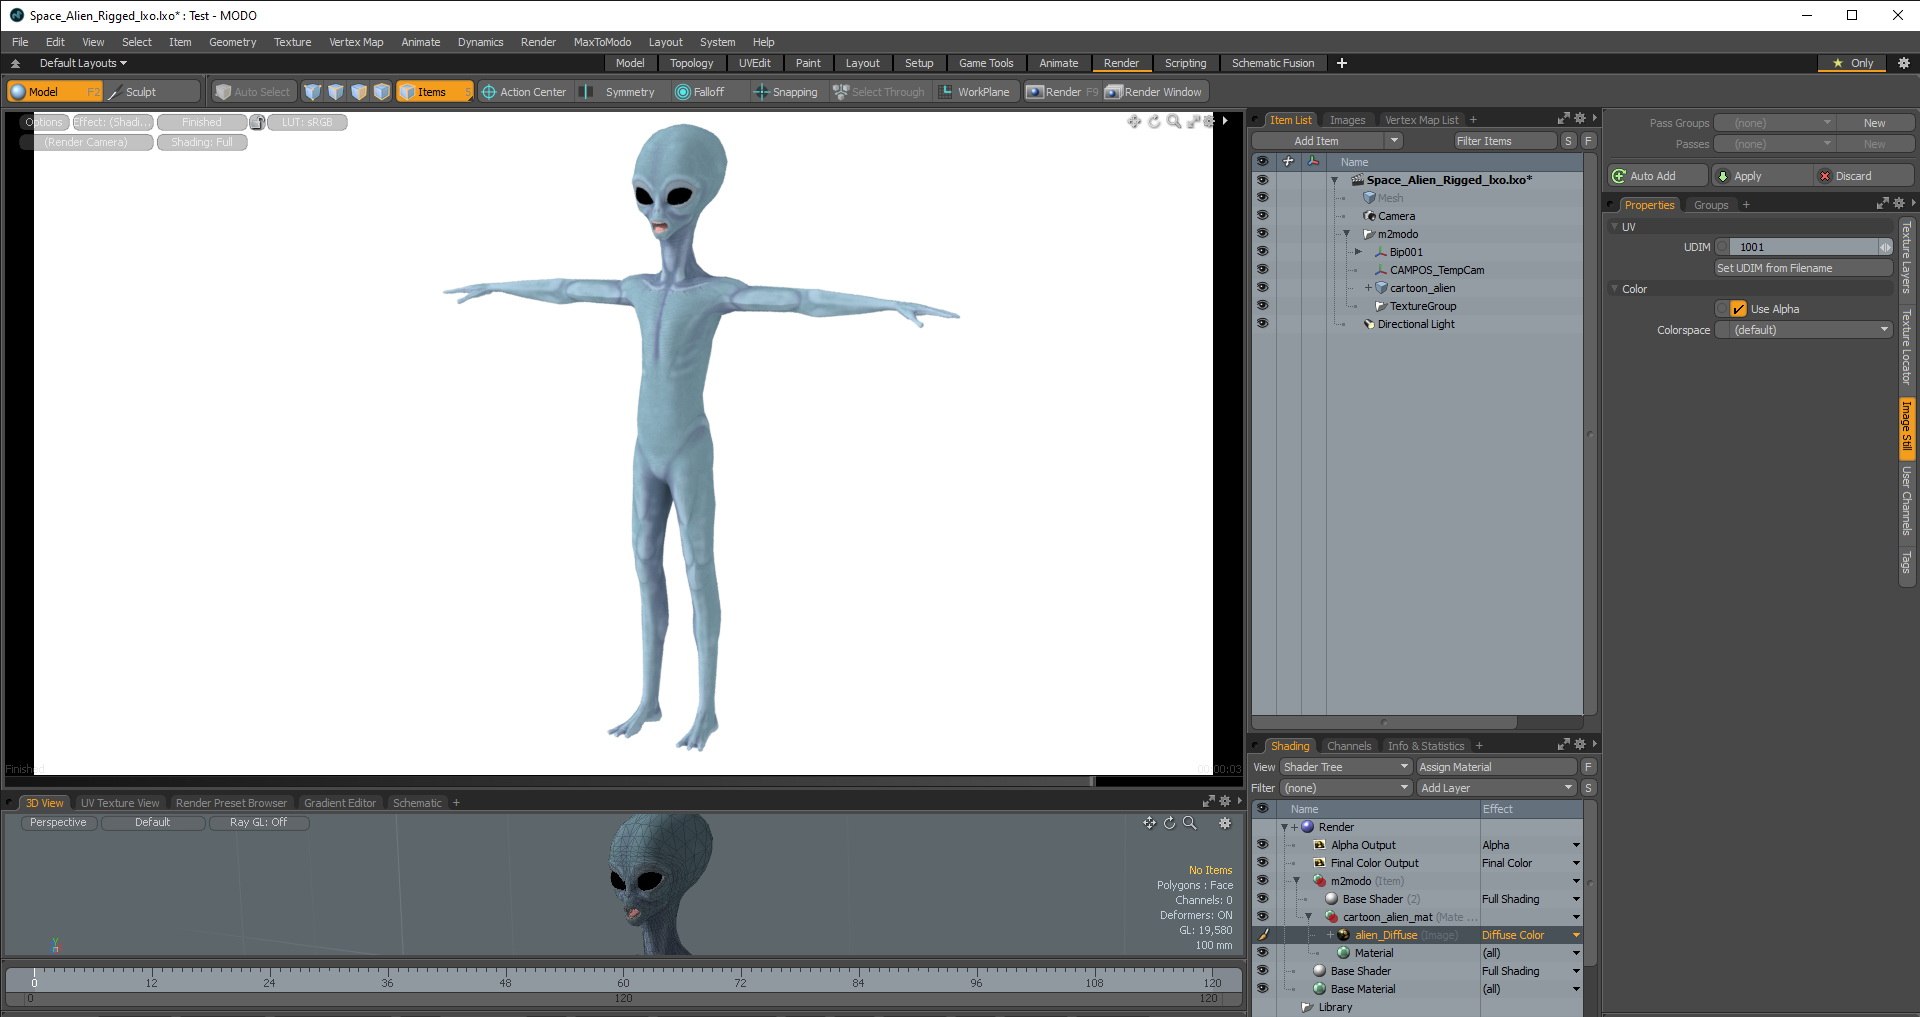This screenshot has height=1017, width=1920.
Task: Switch to the Channels tab
Action: tap(1349, 746)
